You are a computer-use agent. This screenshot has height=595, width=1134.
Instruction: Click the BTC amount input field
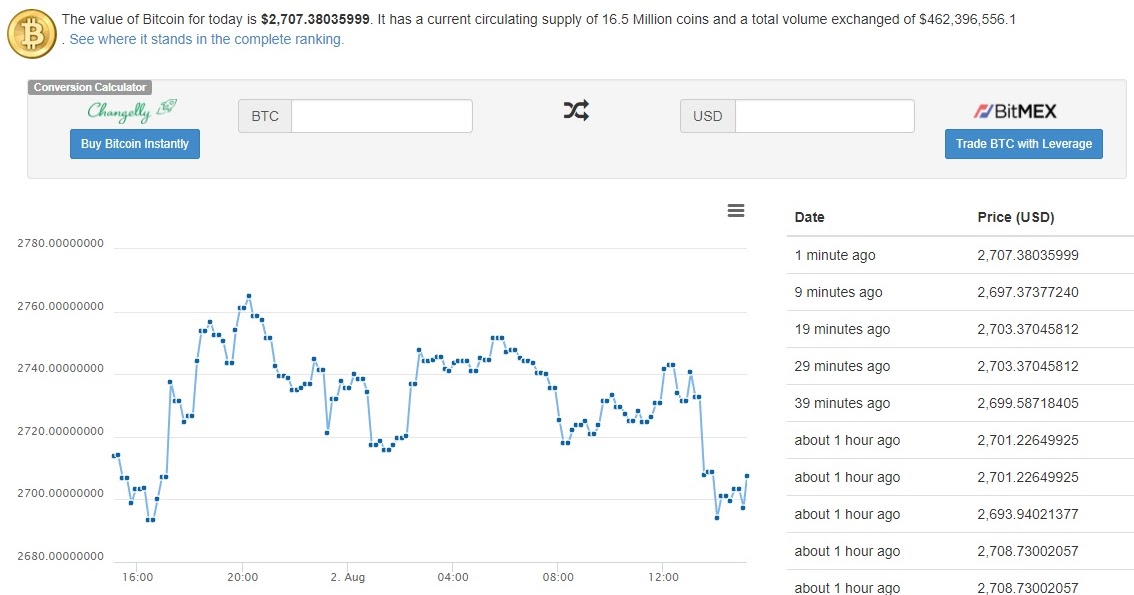(x=382, y=116)
